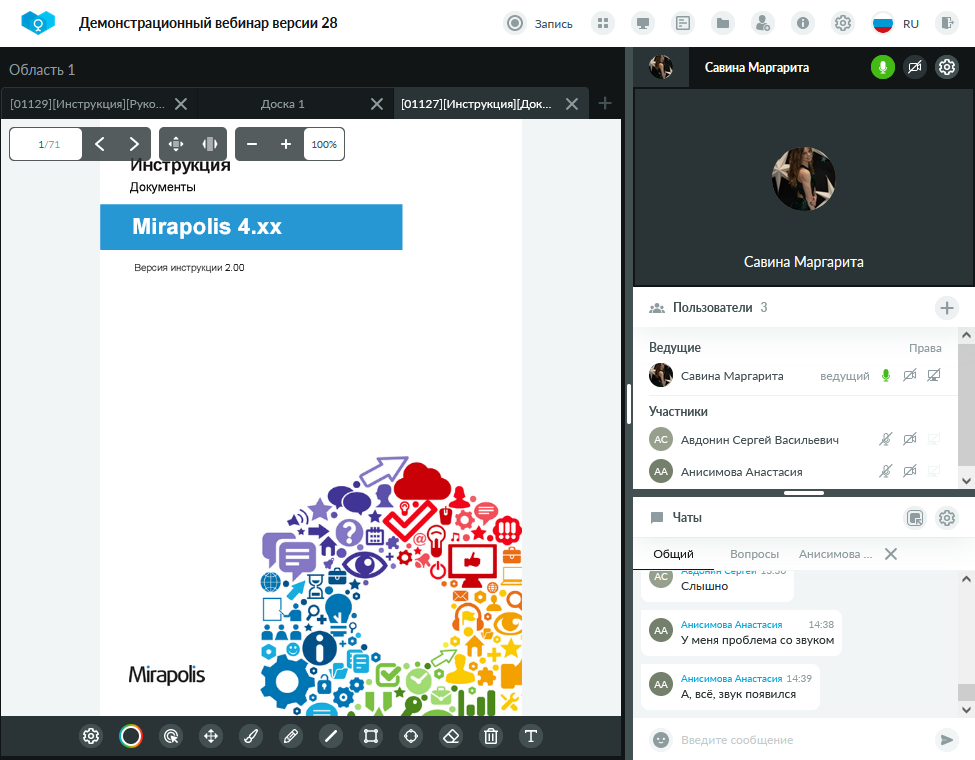Image resolution: width=975 pixels, height=760 pixels.
Task: Select the brush drawing tool
Action: (251, 736)
